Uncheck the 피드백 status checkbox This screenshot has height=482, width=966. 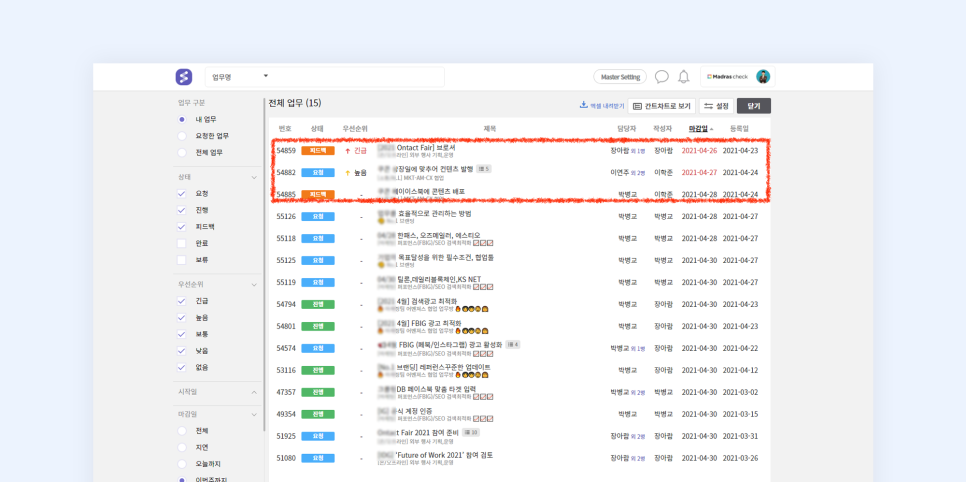point(182,227)
